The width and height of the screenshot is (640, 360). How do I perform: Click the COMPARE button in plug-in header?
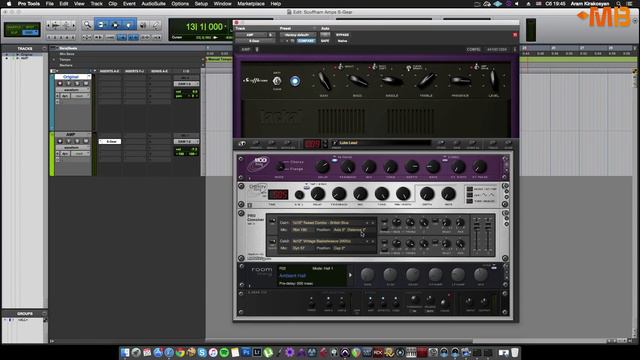point(306,41)
